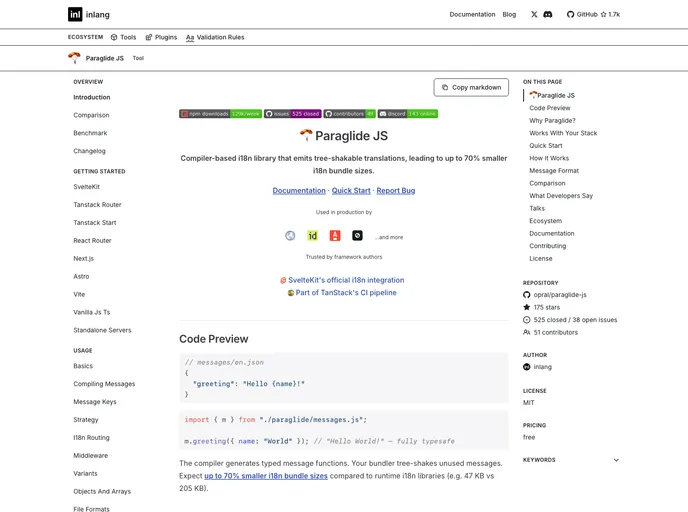Open opral/paraglide-js repository link
This screenshot has width=688, height=512.
(x=560, y=295)
